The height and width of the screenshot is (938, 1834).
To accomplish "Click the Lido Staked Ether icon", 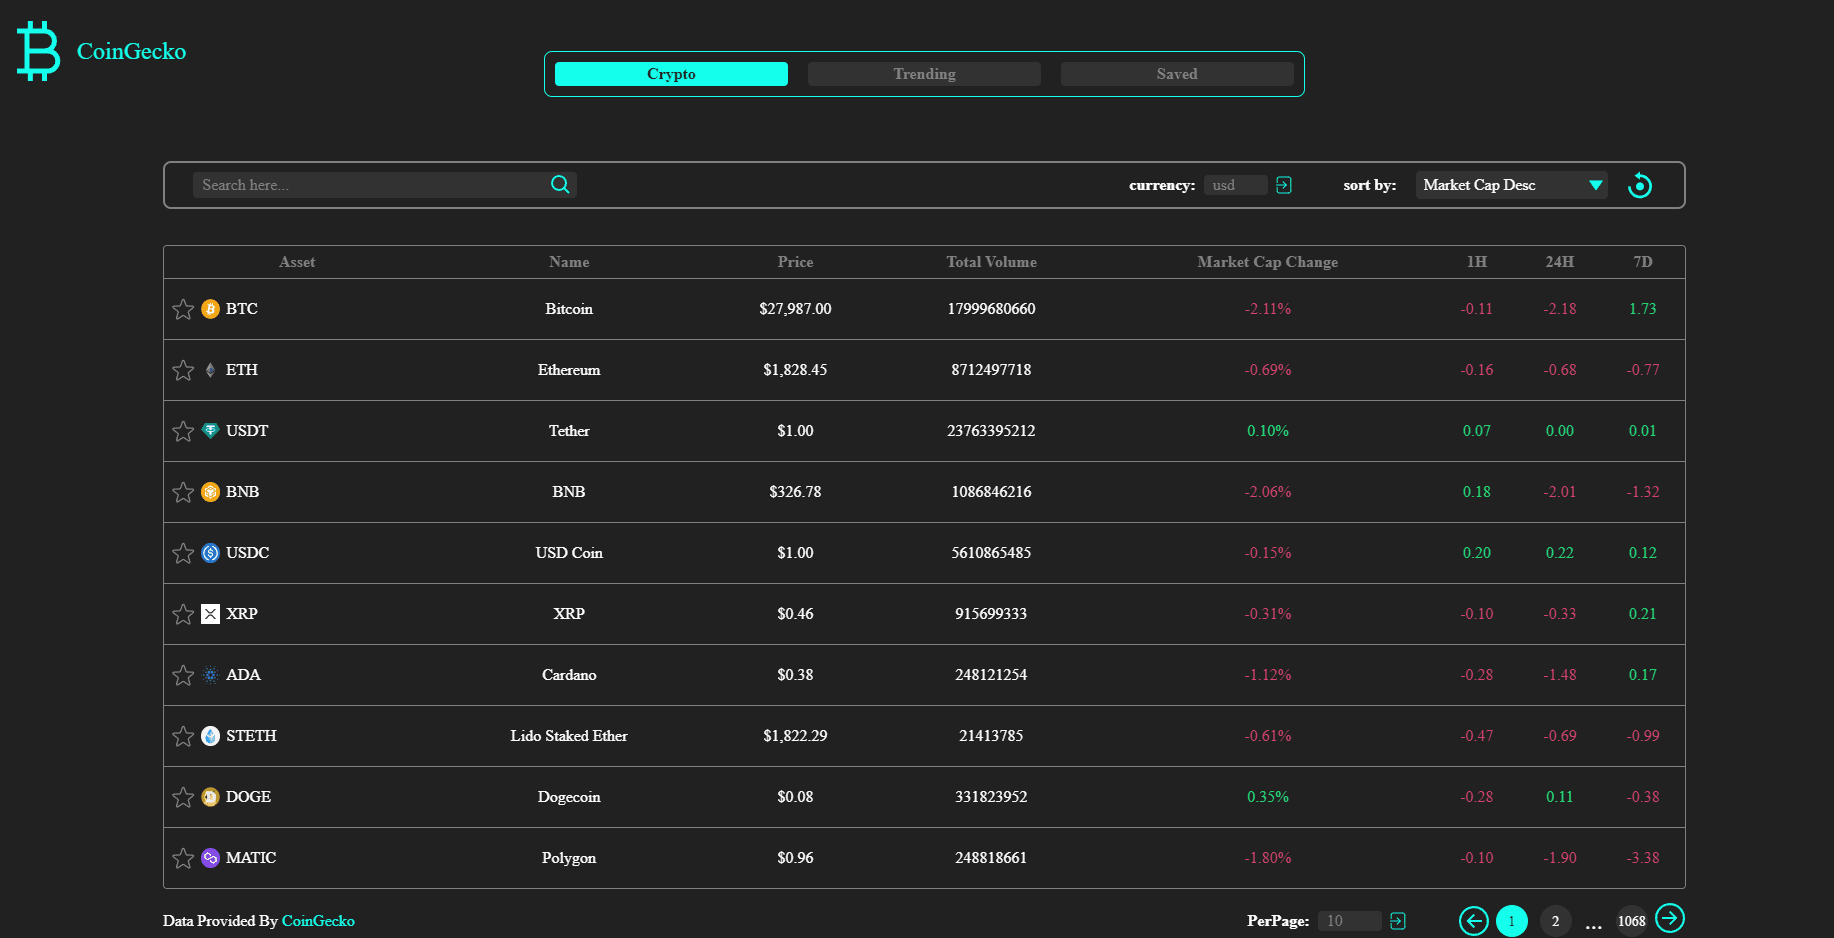I will pos(210,736).
